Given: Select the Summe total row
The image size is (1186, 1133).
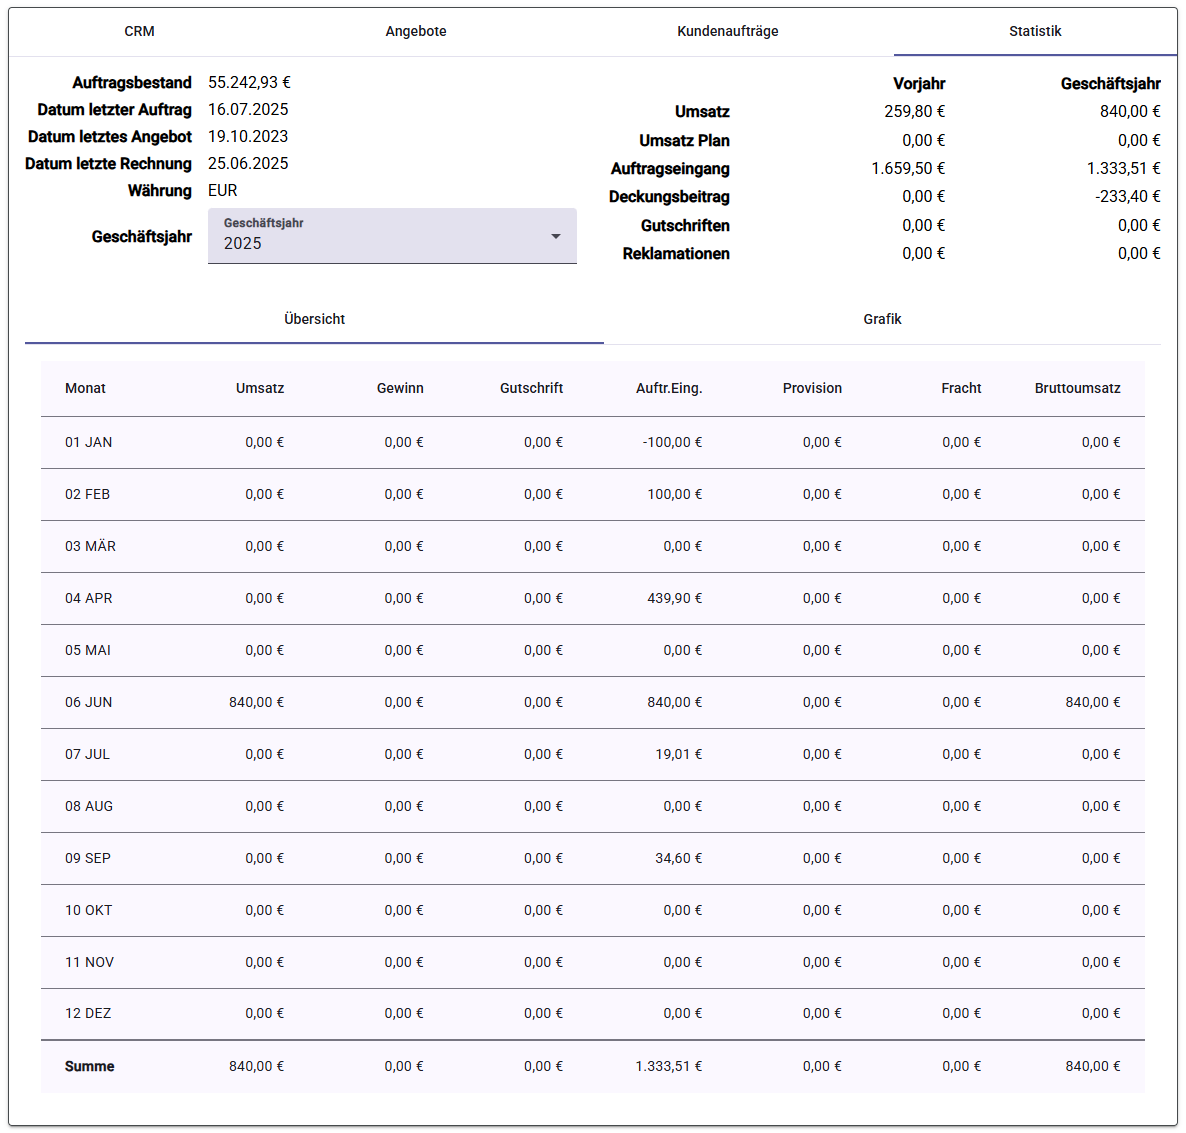Looking at the screenshot, I should [x=592, y=1066].
